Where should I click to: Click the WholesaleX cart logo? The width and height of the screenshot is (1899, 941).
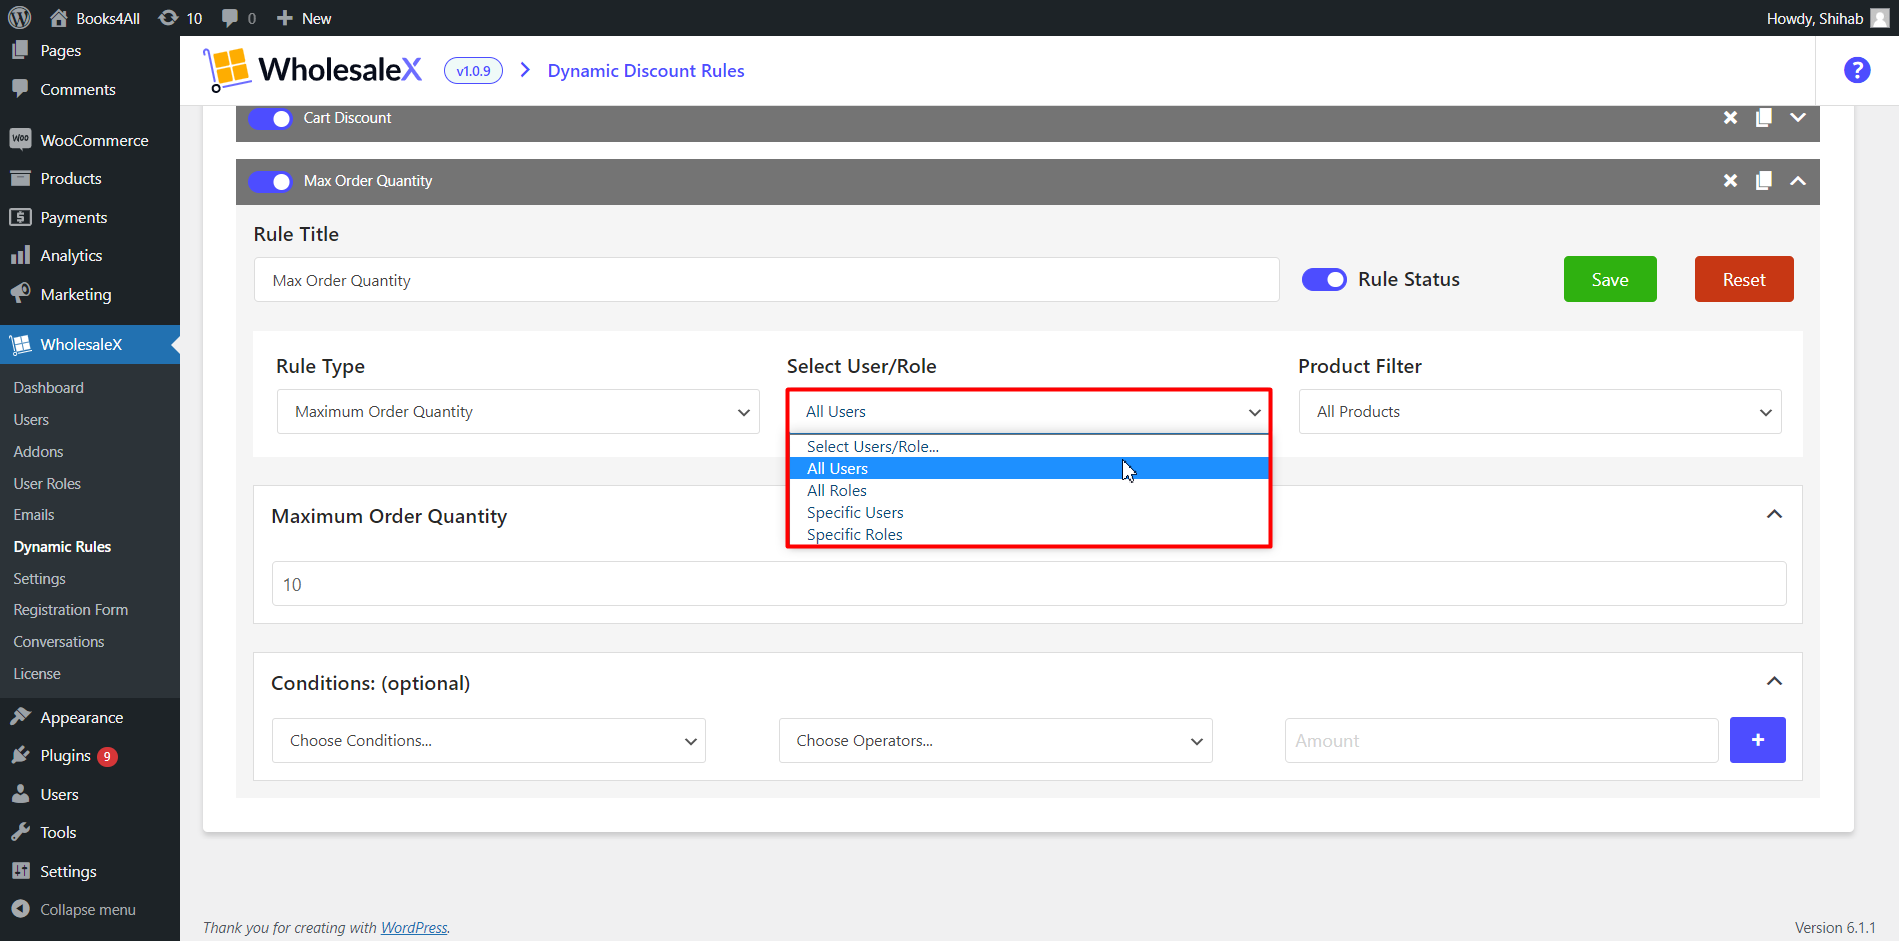(227, 70)
